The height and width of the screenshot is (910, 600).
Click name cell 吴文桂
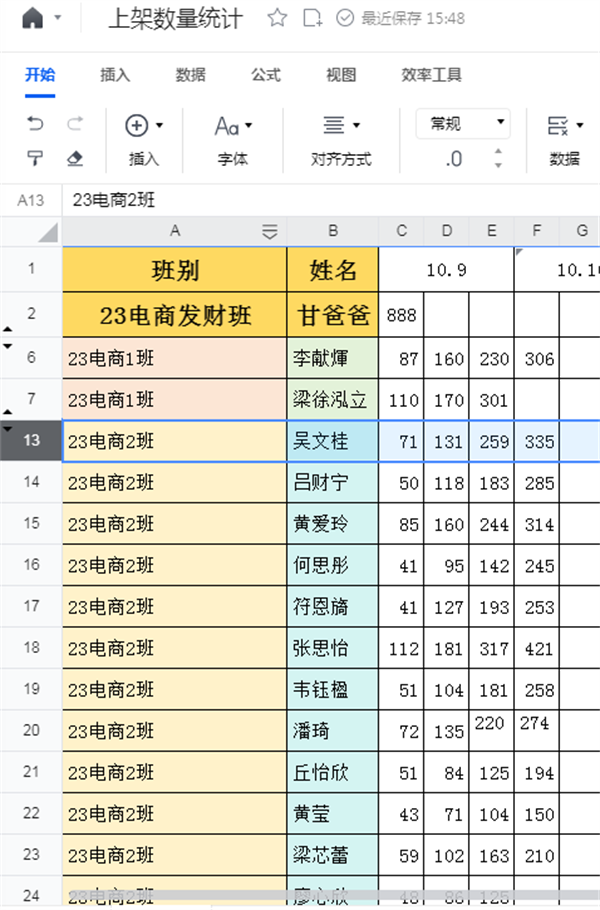point(333,442)
